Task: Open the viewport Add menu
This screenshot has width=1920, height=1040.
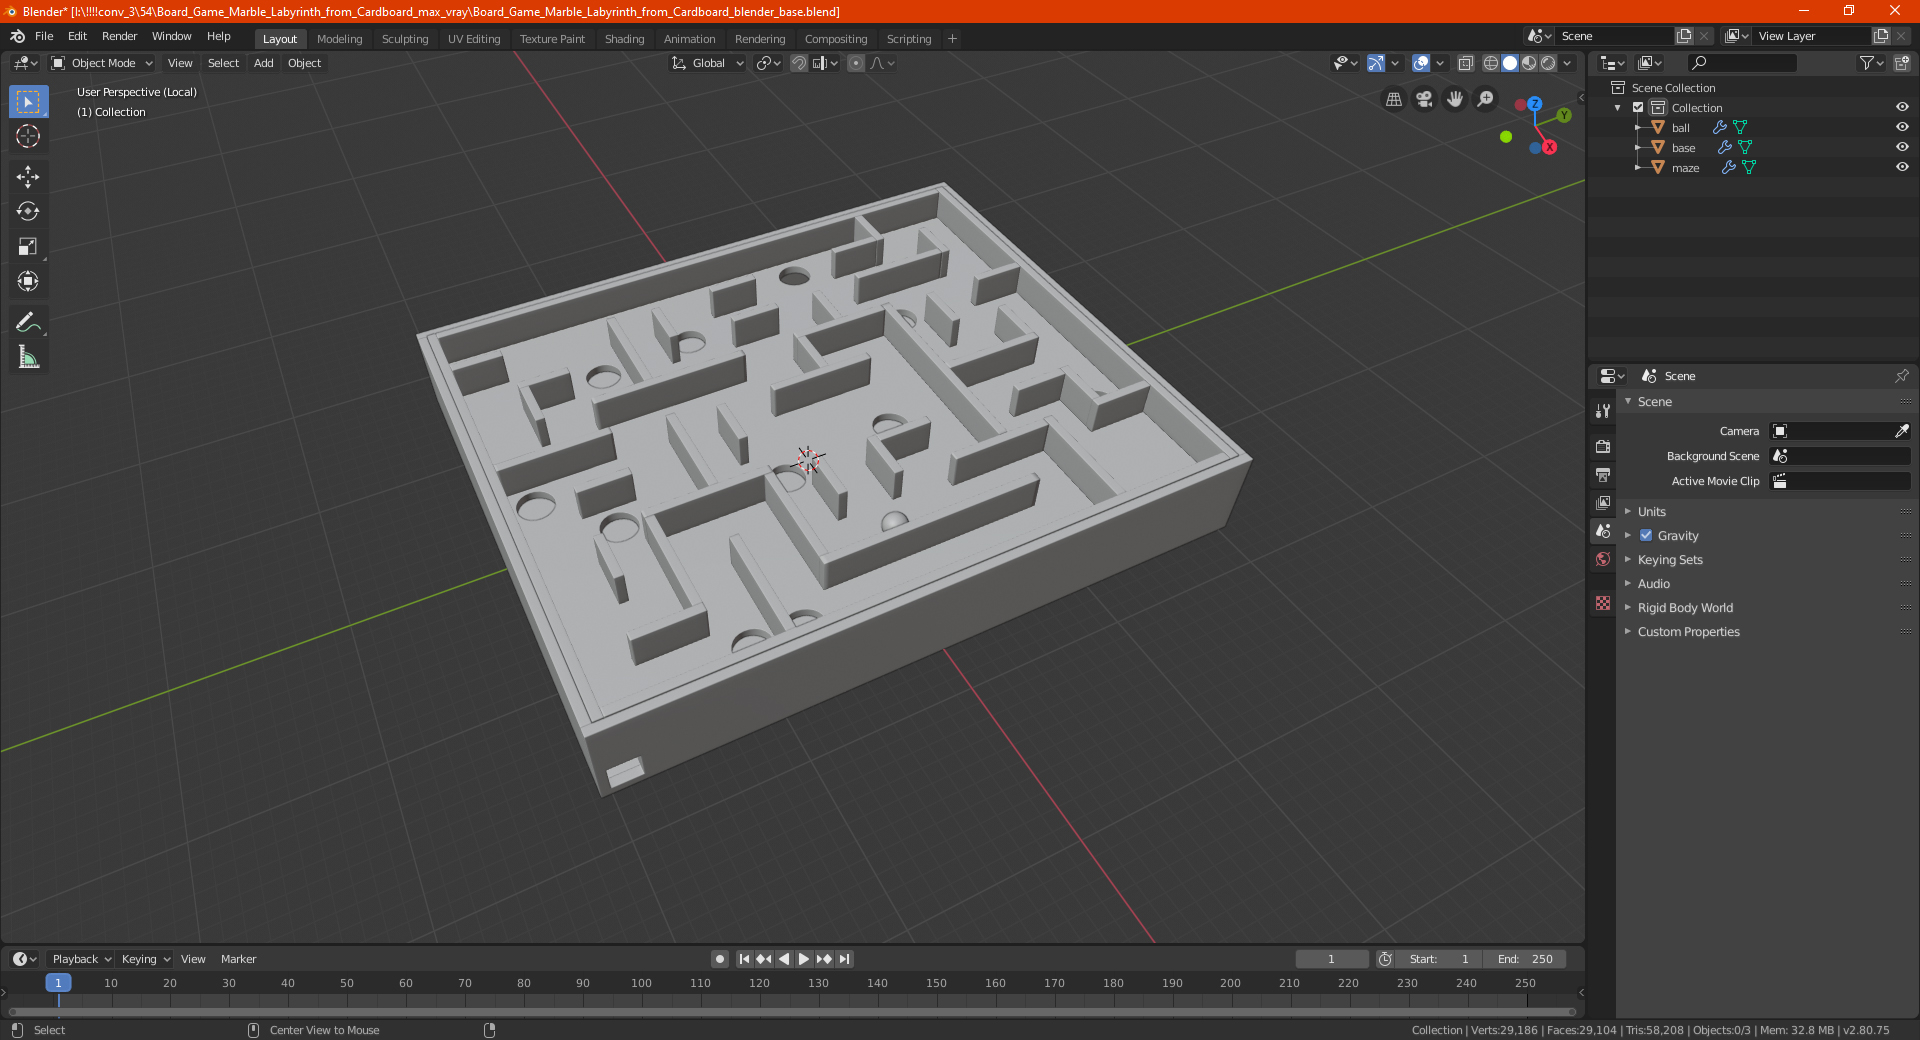Action: 263,63
